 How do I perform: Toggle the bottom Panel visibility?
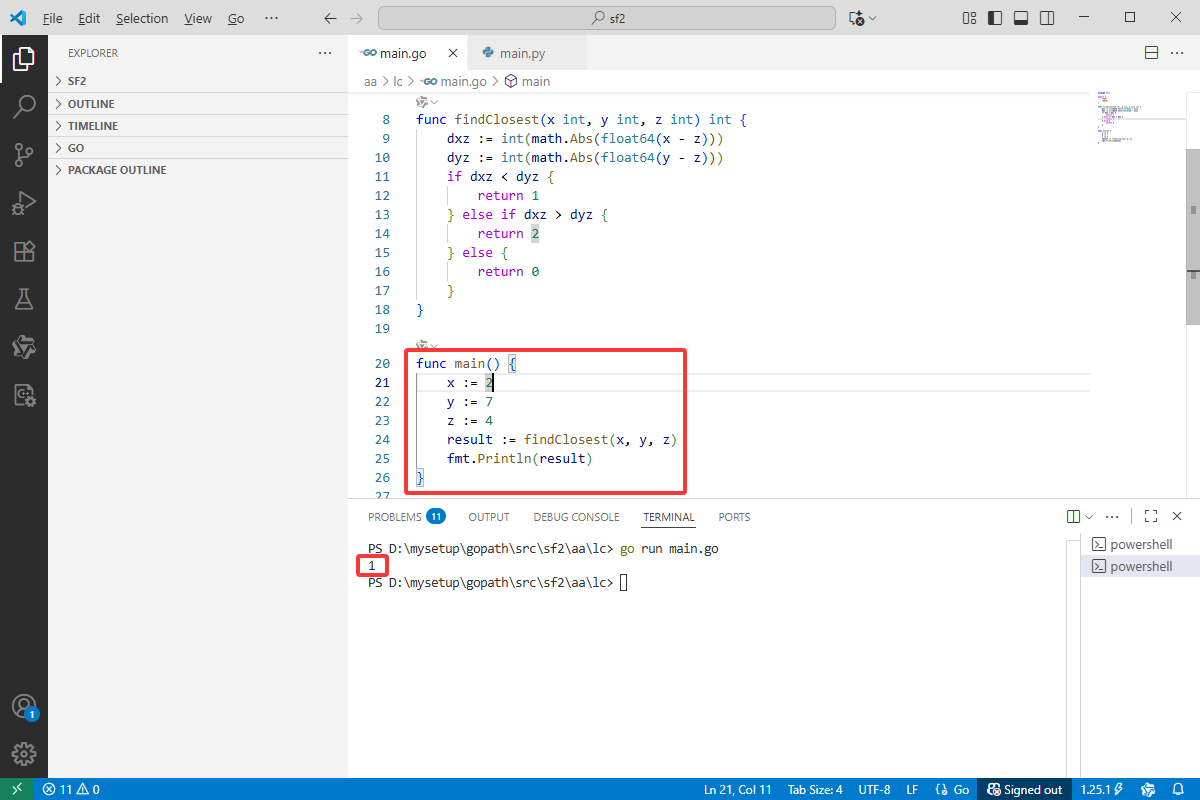click(1021, 18)
